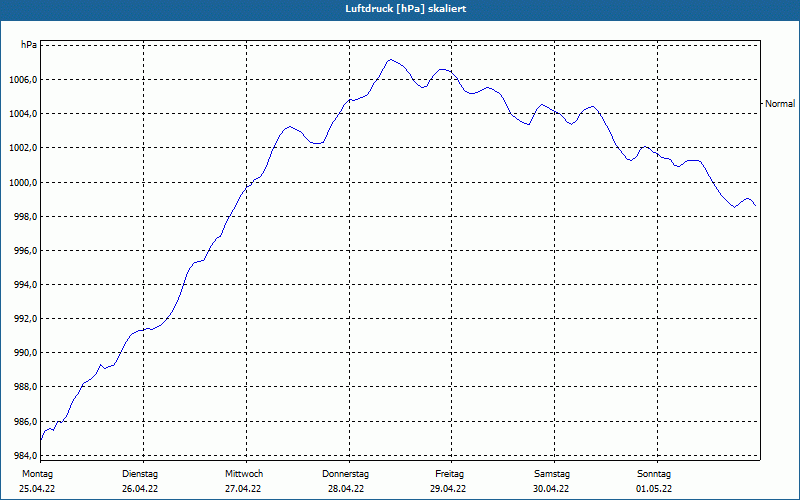Click the '1004,0' axis value
Viewport: 800px width, 500px height.
[24, 113]
